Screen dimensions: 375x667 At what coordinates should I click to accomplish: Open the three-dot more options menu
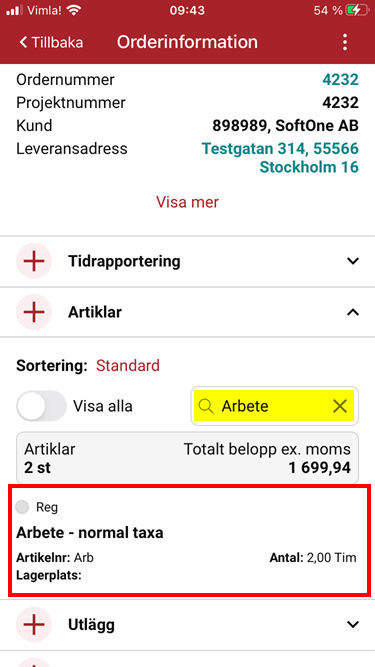pyautogui.click(x=345, y=42)
